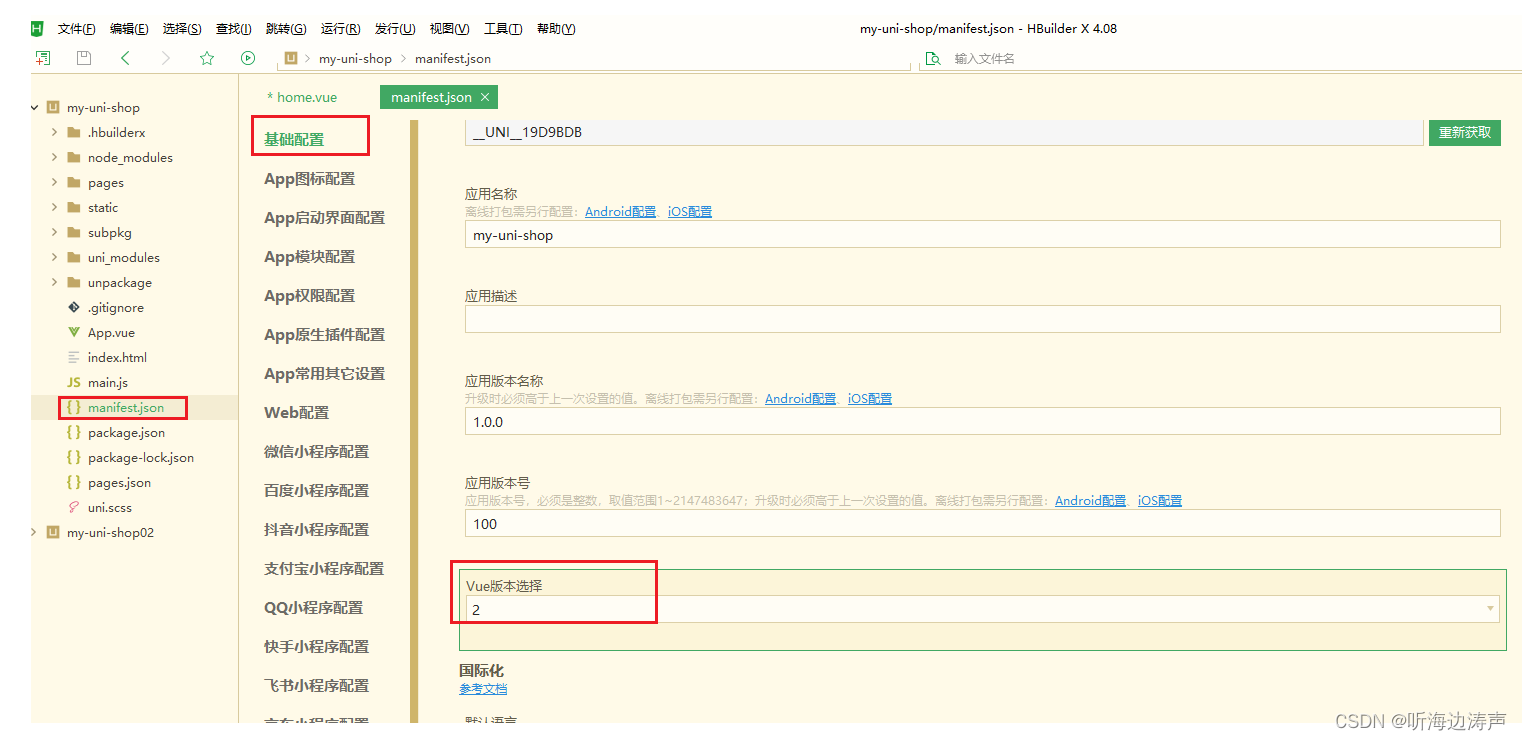Select the 支付宝小程序配置 section
1522x740 pixels.
click(x=324, y=569)
